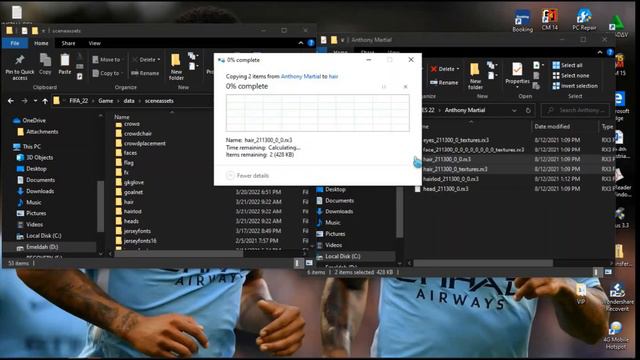Open Help in sceneassets window
This screenshot has width=640, height=360.
311,43
